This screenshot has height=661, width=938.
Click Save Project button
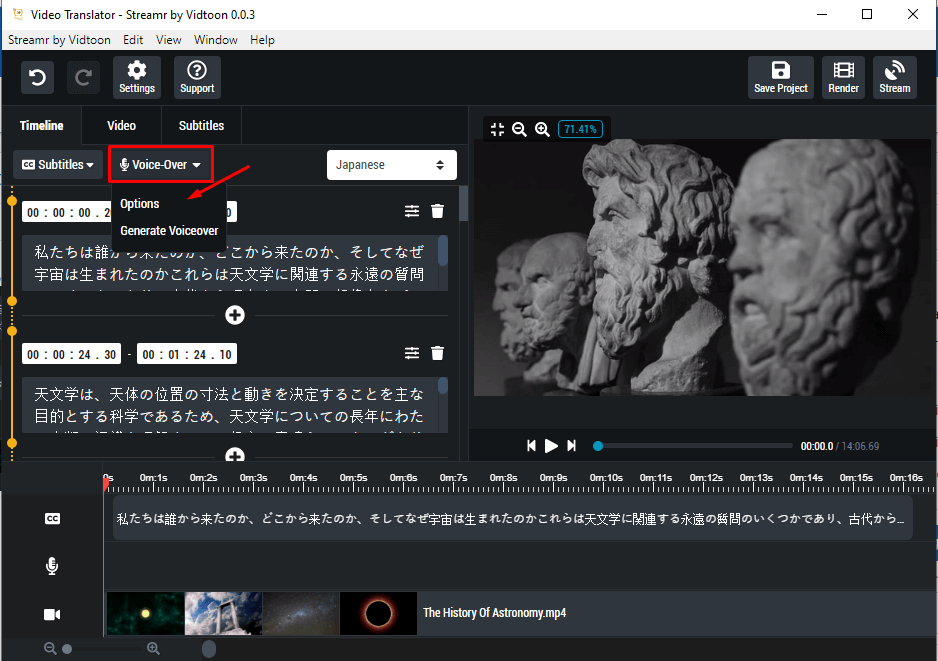point(781,77)
